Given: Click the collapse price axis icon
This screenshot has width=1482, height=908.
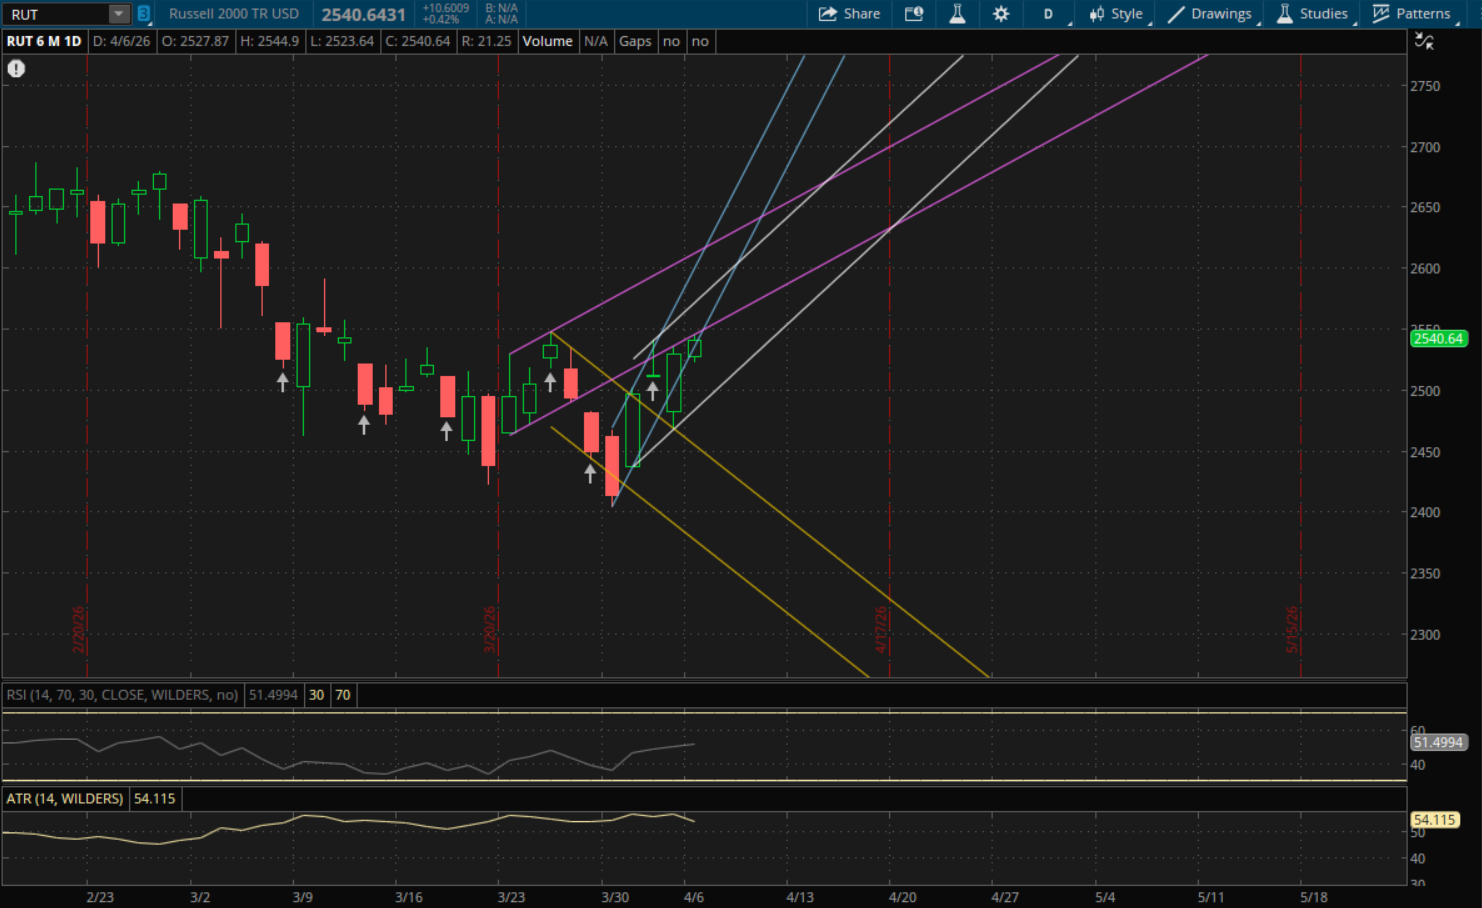Looking at the screenshot, I should click(1424, 41).
